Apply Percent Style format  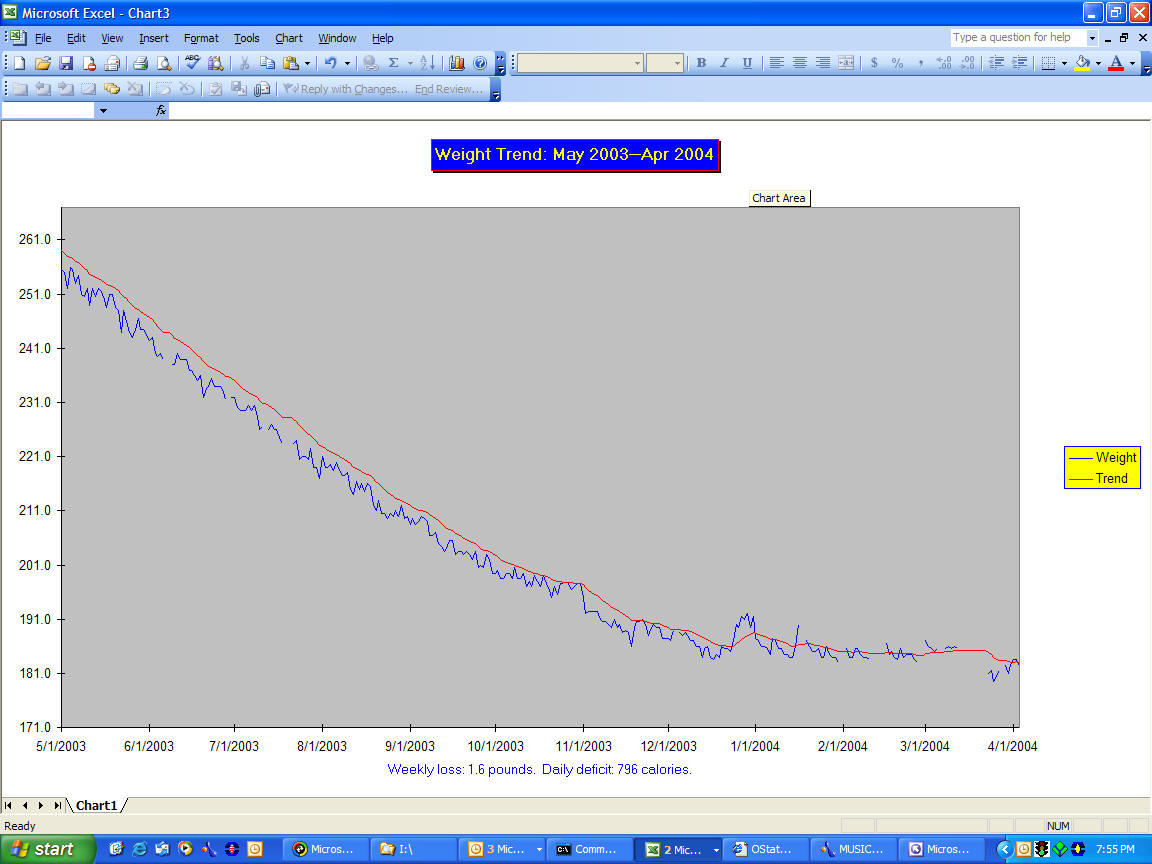pyautogui.click(x=897, y=63)
